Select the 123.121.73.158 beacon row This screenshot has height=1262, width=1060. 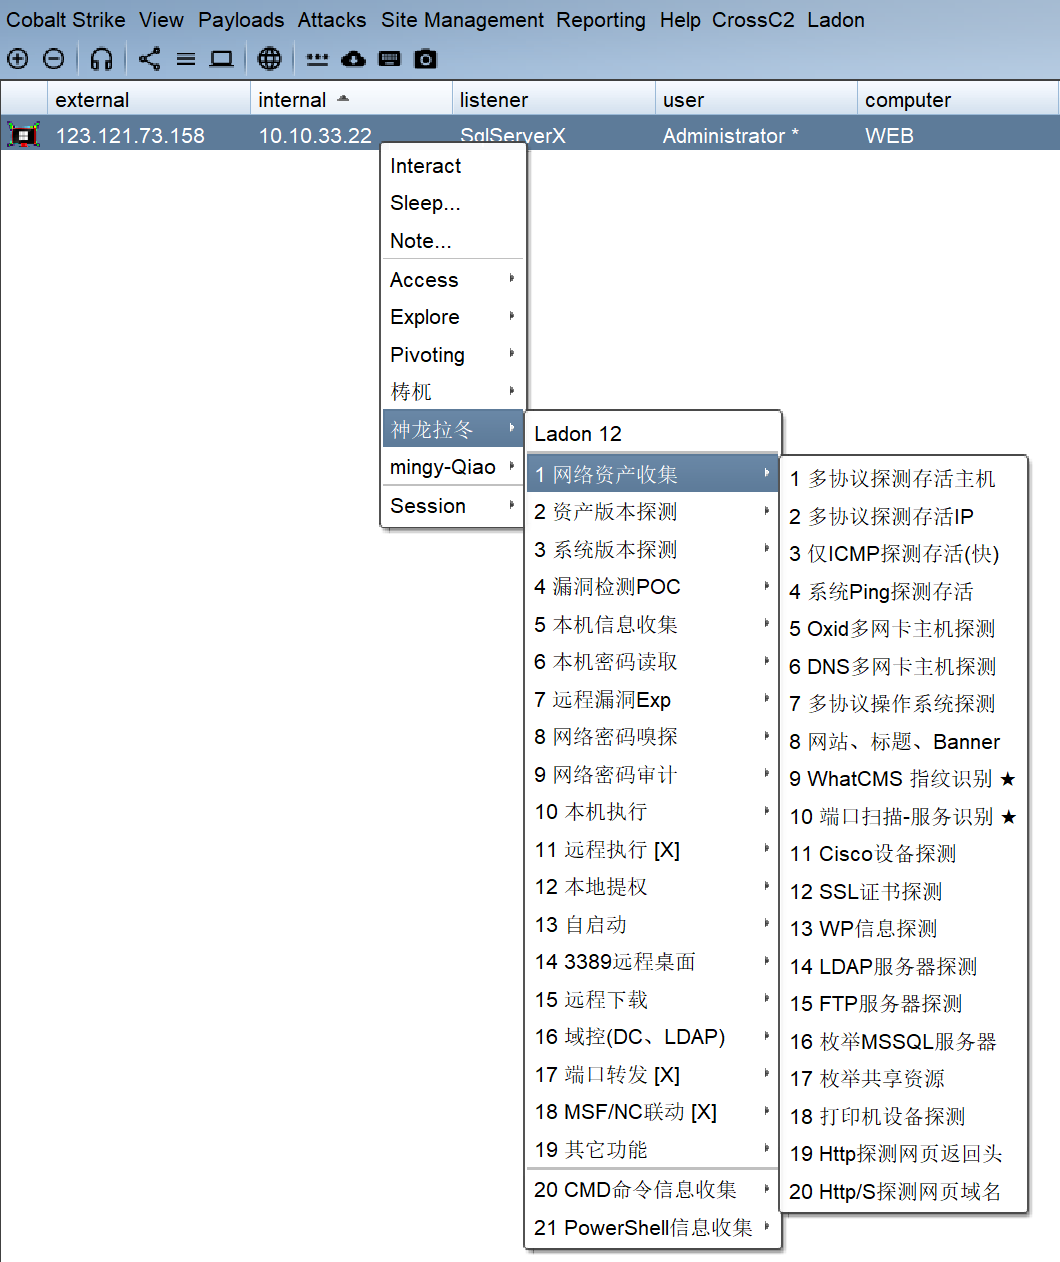coord(130,136)
